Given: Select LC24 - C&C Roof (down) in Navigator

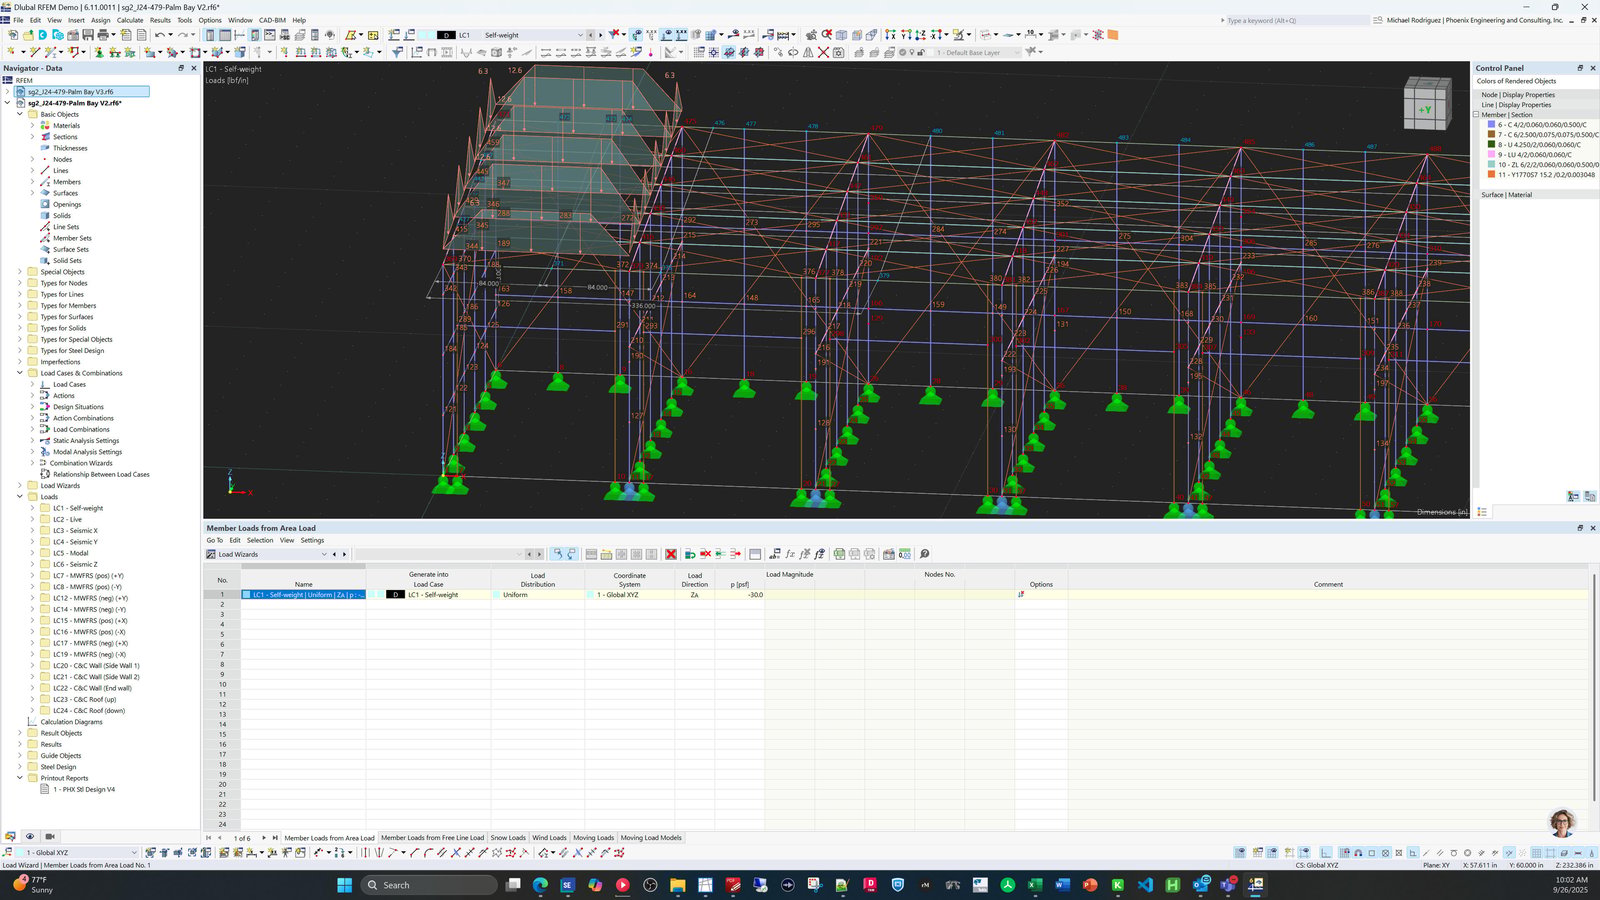Looking at the screenshot, I should [89, 711].
